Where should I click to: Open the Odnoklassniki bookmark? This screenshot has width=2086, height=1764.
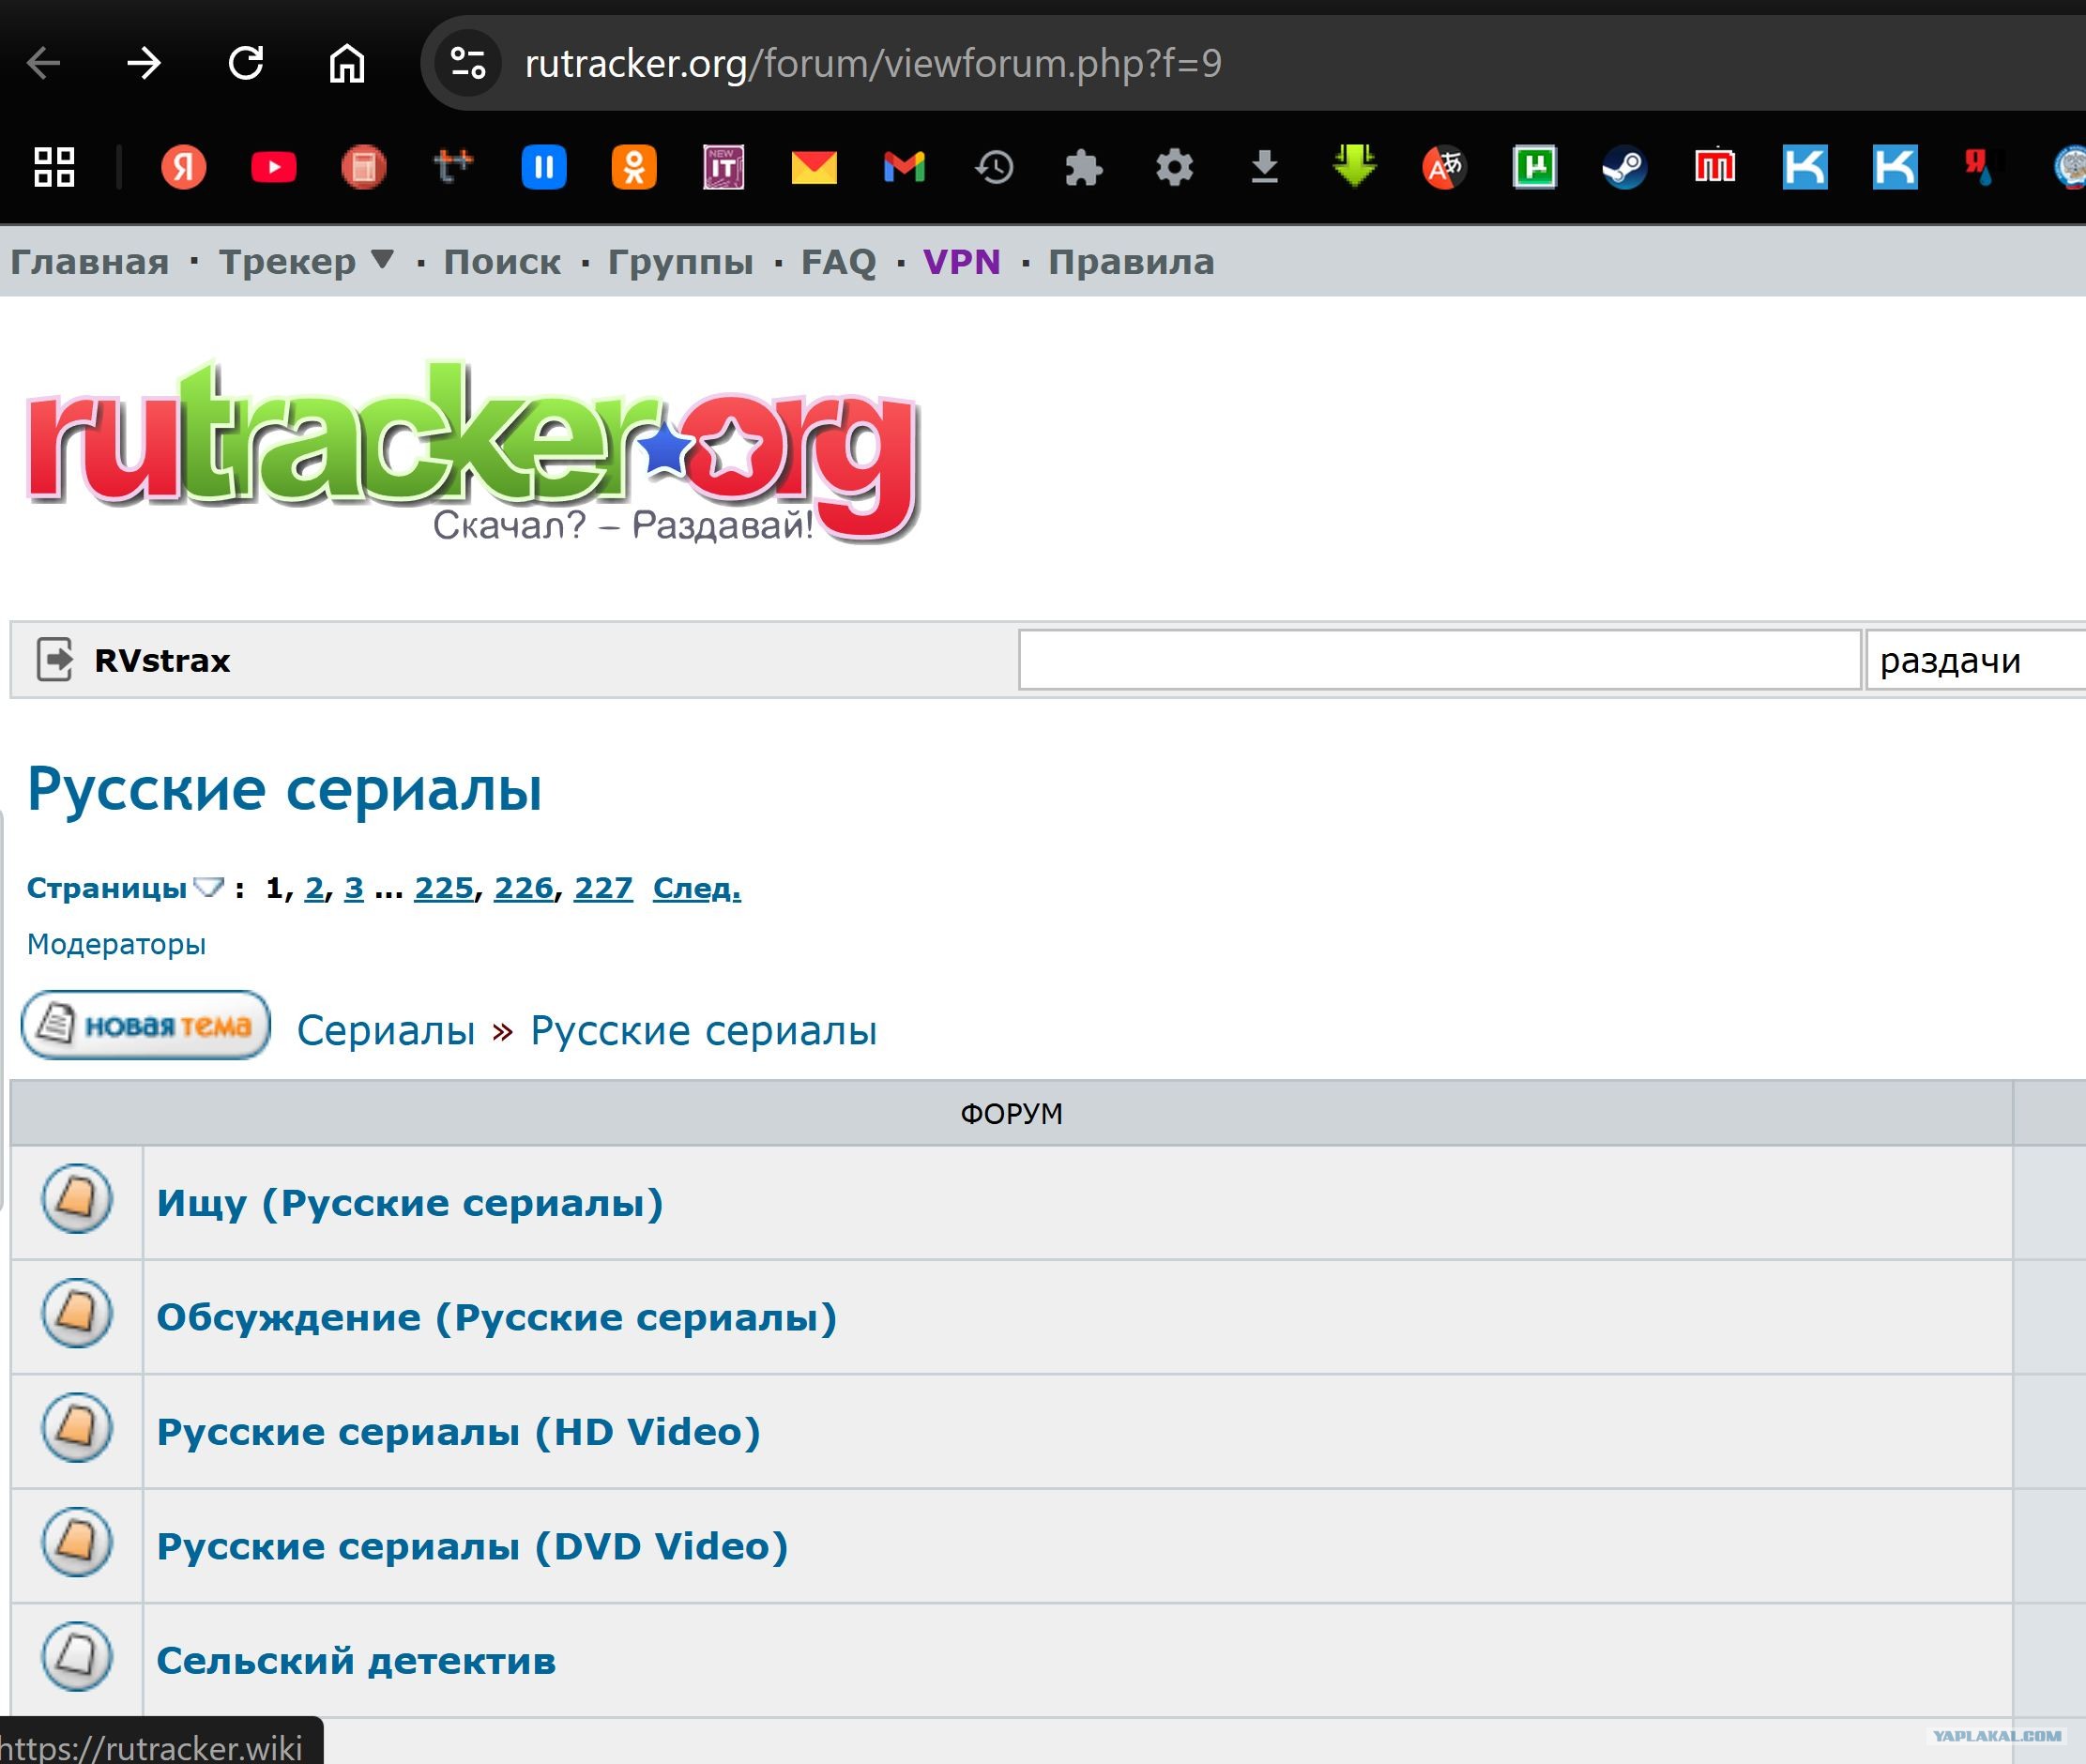[x=634, y=167]
